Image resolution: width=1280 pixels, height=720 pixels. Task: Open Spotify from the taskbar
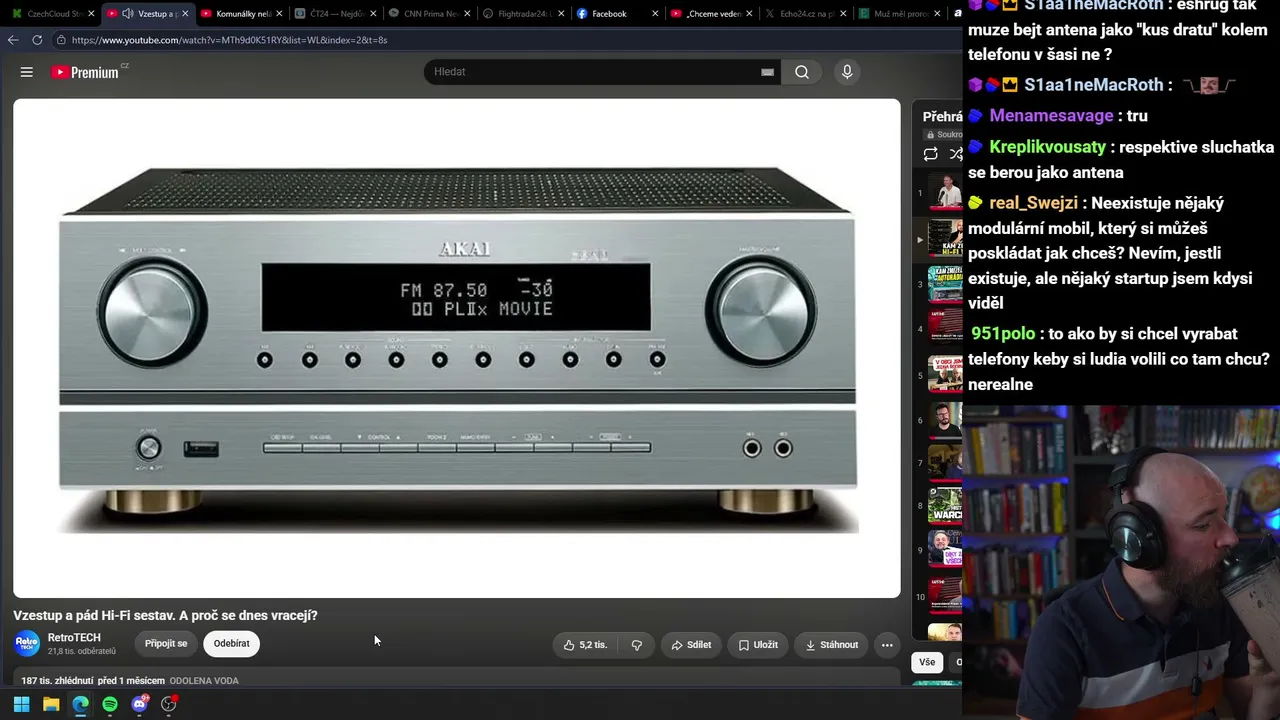(x=110, y=704)
